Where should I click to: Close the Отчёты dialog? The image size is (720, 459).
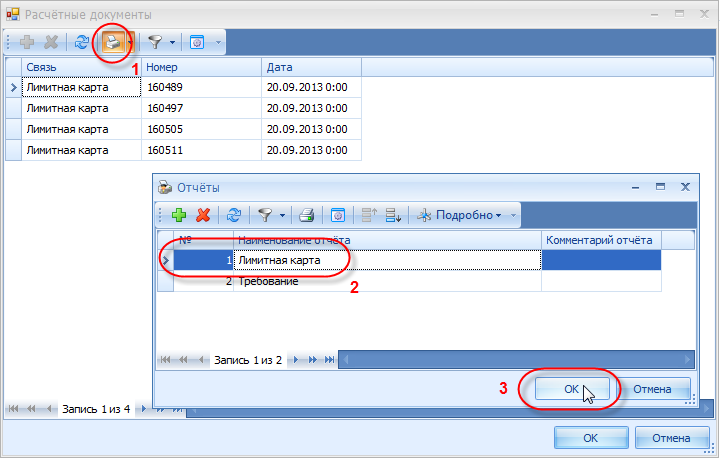(685, 187)
